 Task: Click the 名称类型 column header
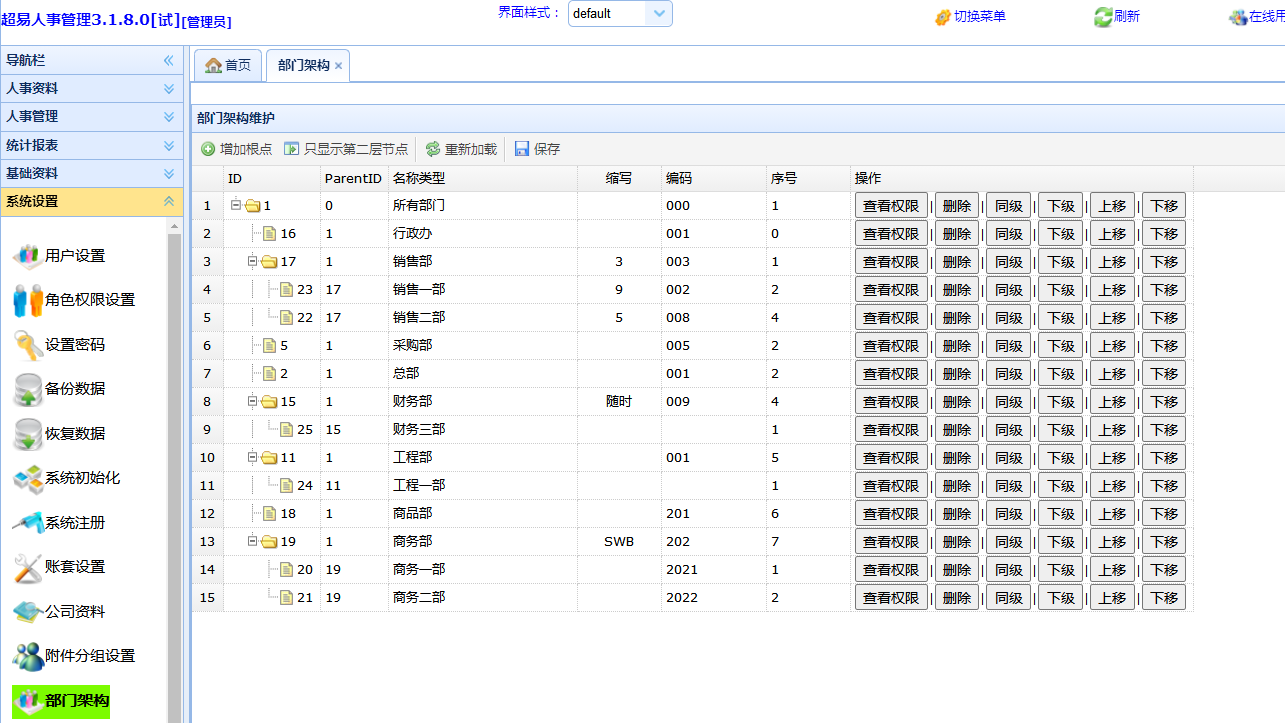(x=482, y=178)
